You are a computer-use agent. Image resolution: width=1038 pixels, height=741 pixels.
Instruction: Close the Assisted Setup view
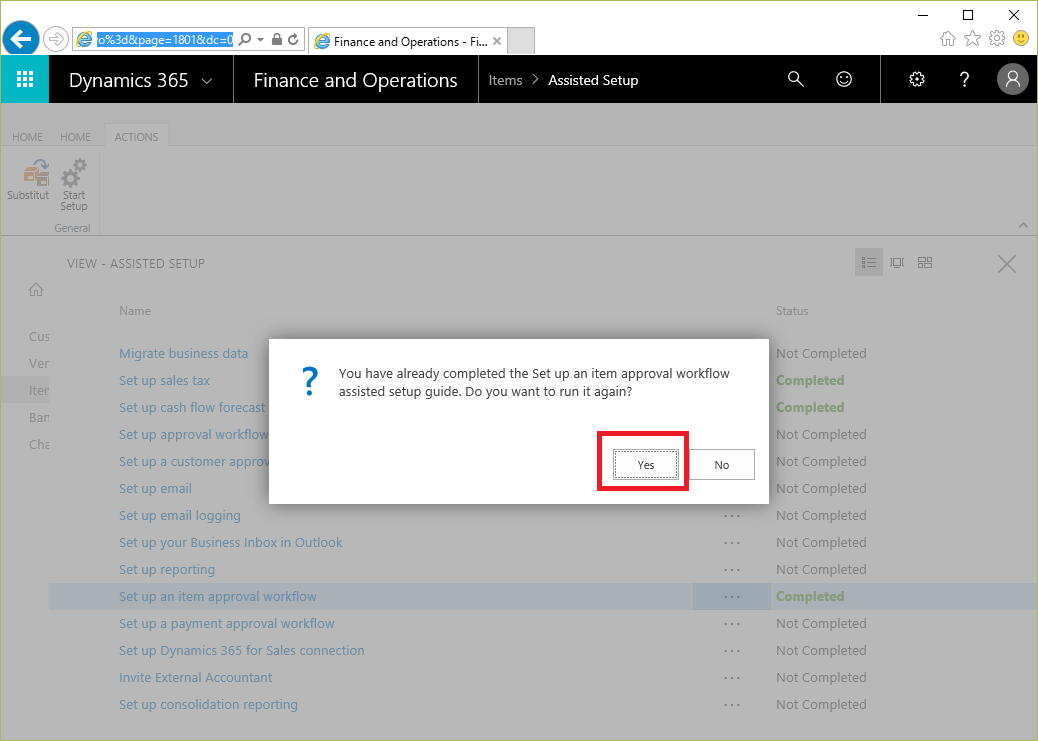1007,264
